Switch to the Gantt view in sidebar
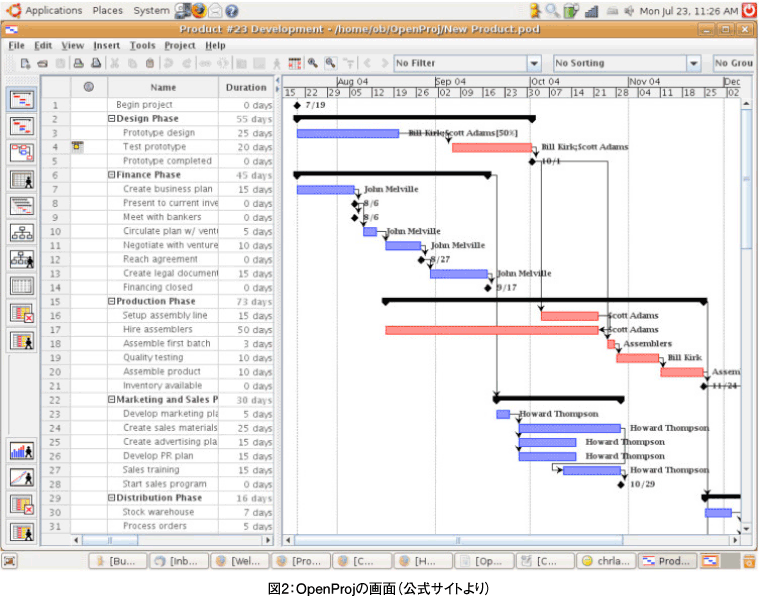The height and width of the screenshot is (602, 759). pyautogui.click(x=22, y=100)
